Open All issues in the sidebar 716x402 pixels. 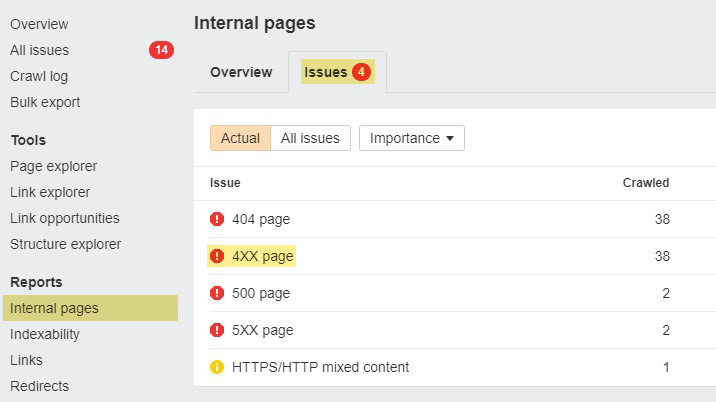(x=40, y=50)
